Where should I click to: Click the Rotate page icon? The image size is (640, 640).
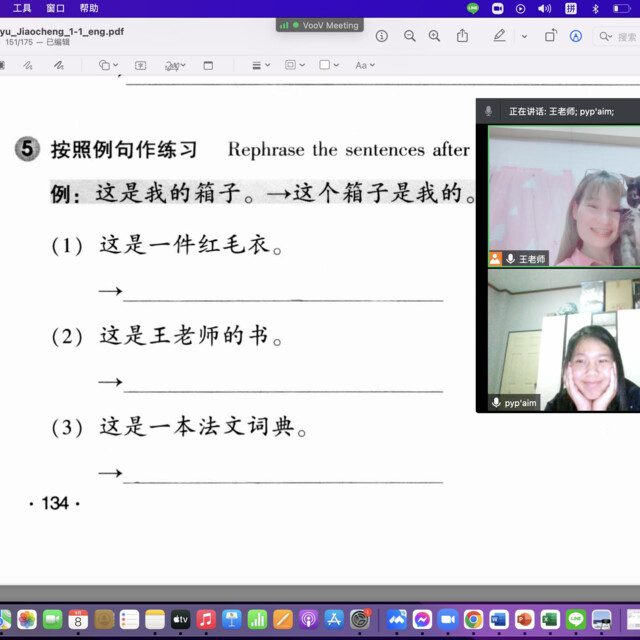(x=550, y=36)
